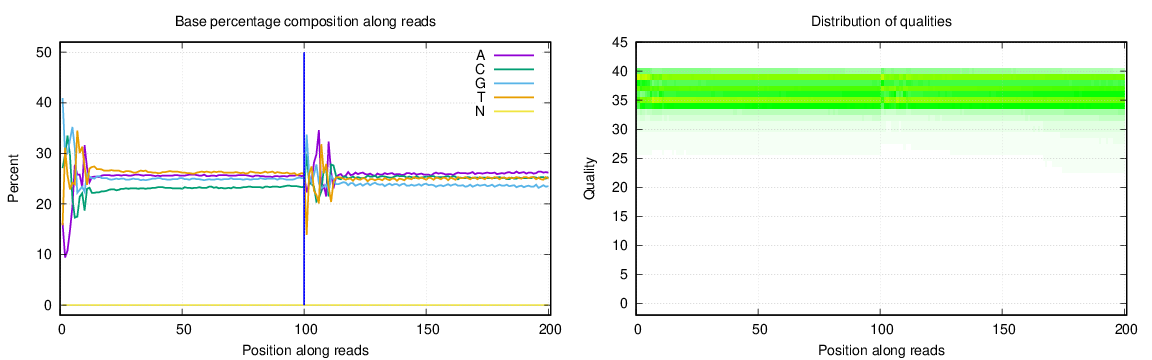Click the left chart's Position along reads label
Image resolution: width=1152 pixels, height=360 pixels.
pos(306,350)
